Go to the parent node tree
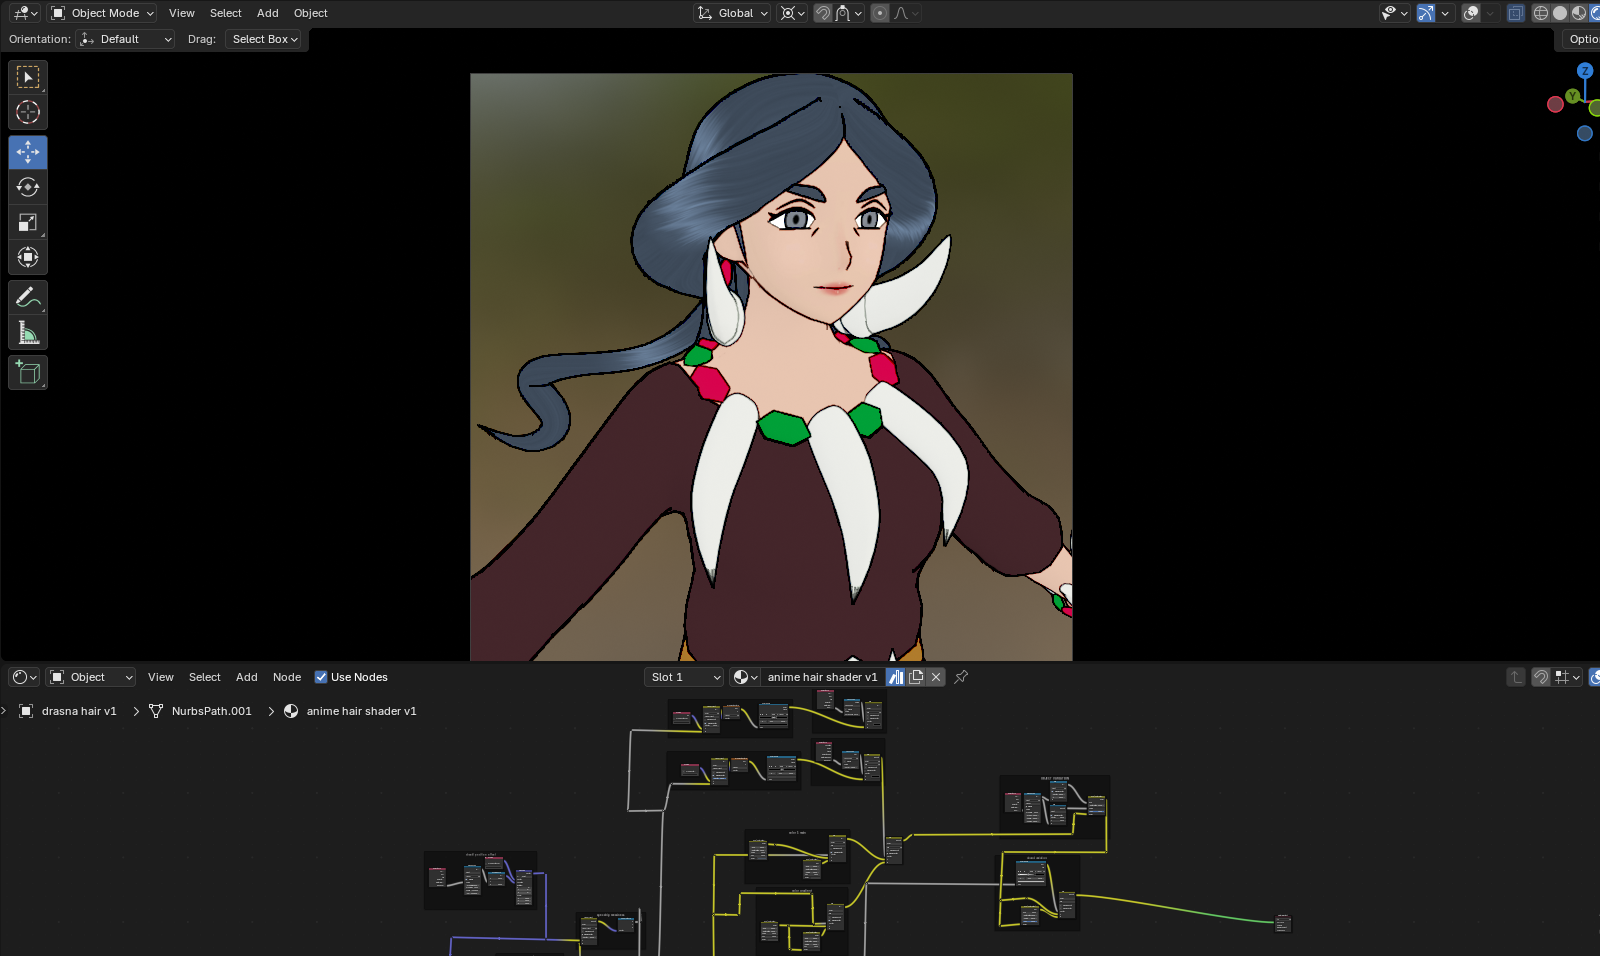Screen dimensions: 1600x956 click(1516, 677)
